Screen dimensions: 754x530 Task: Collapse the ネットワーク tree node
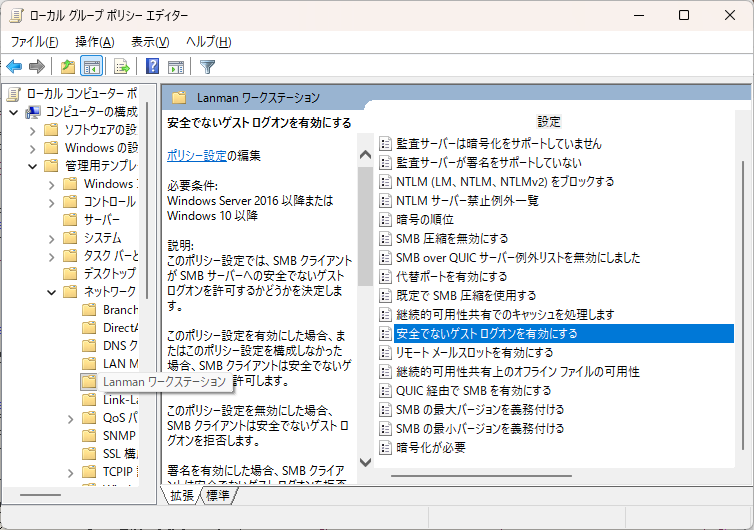pyautogui.click(x=51, y=292)
